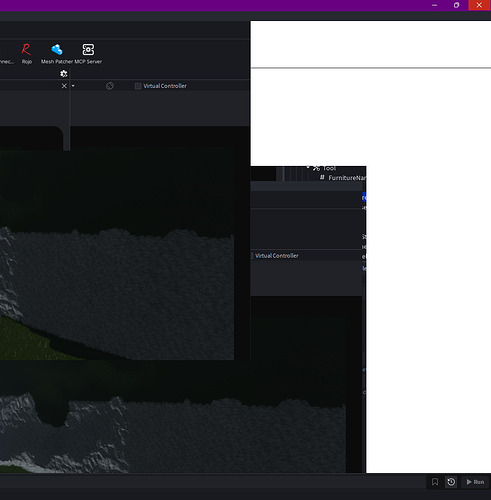Image resolution: width=491 pixels, height=500 pixels.
Task: Click the bookmark icon in the bottom bar
Action: coord(435,482)
